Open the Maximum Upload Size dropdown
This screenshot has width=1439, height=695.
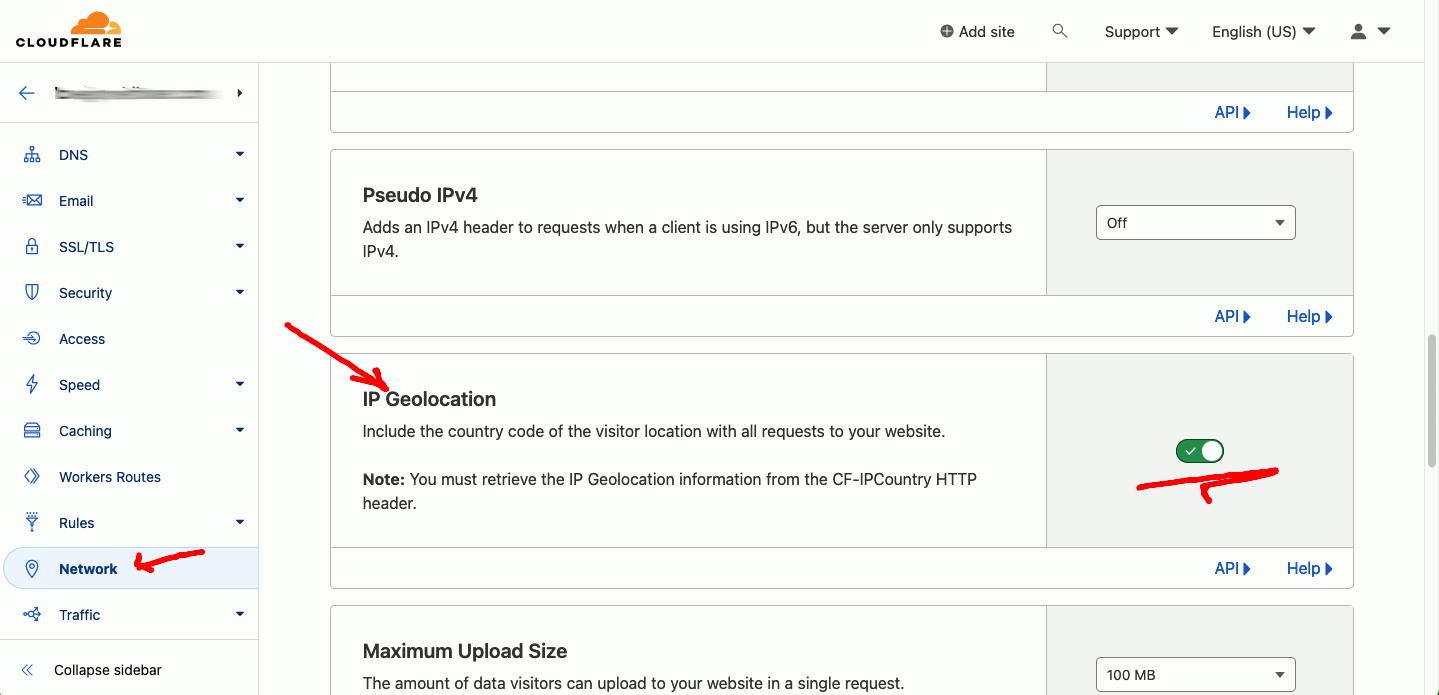coord(1196,675)
